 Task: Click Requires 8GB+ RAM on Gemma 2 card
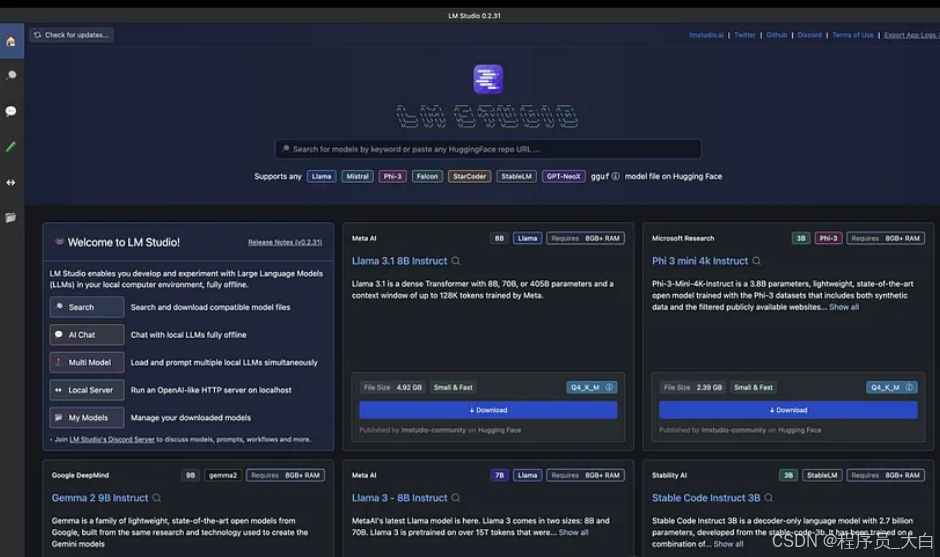coord(285,475)
